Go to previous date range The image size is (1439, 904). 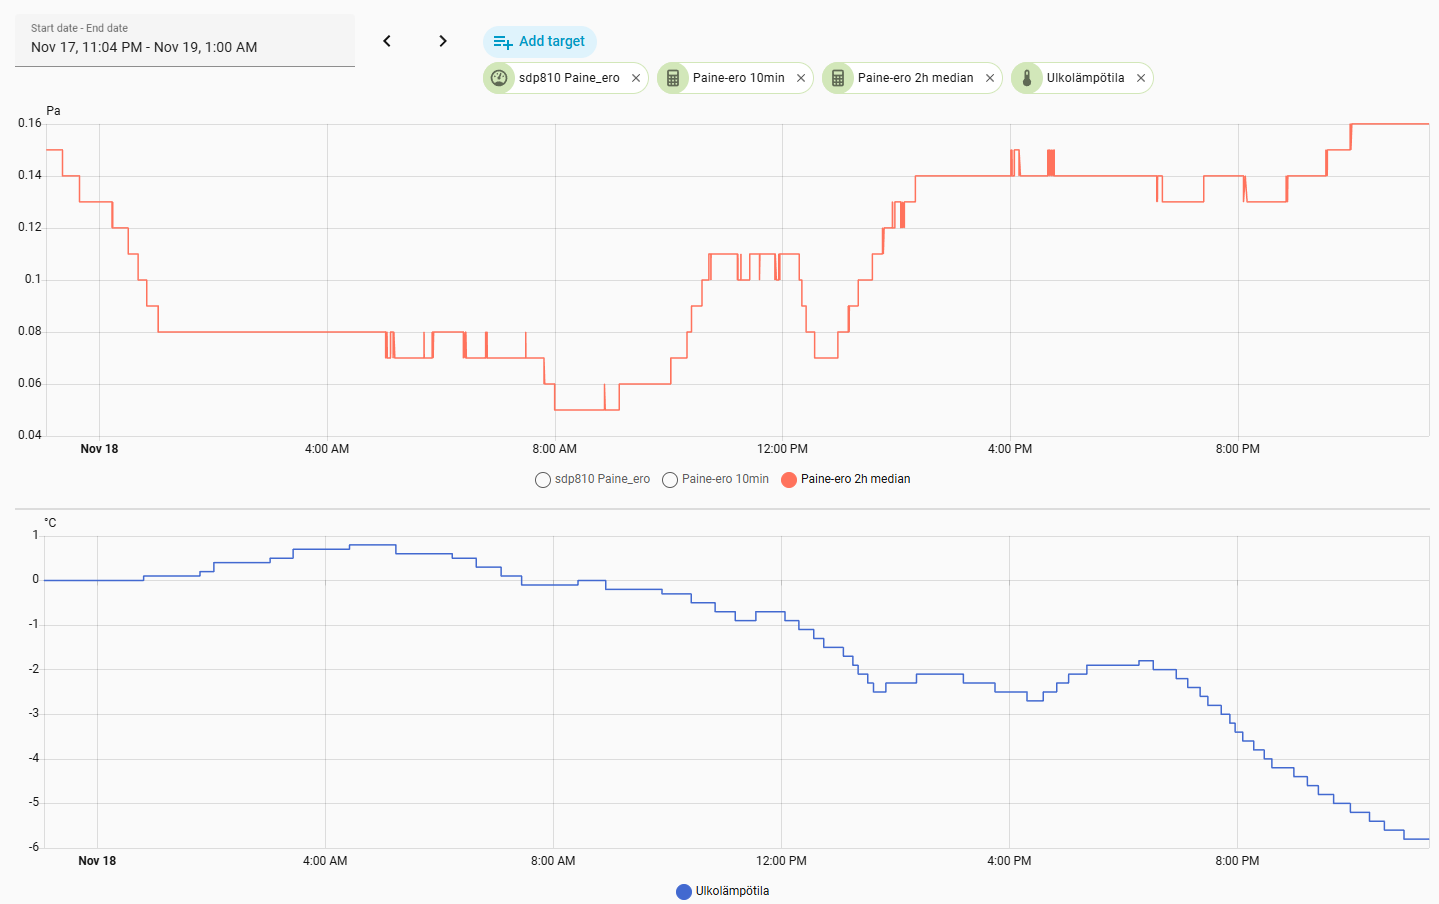click(387, 41)
